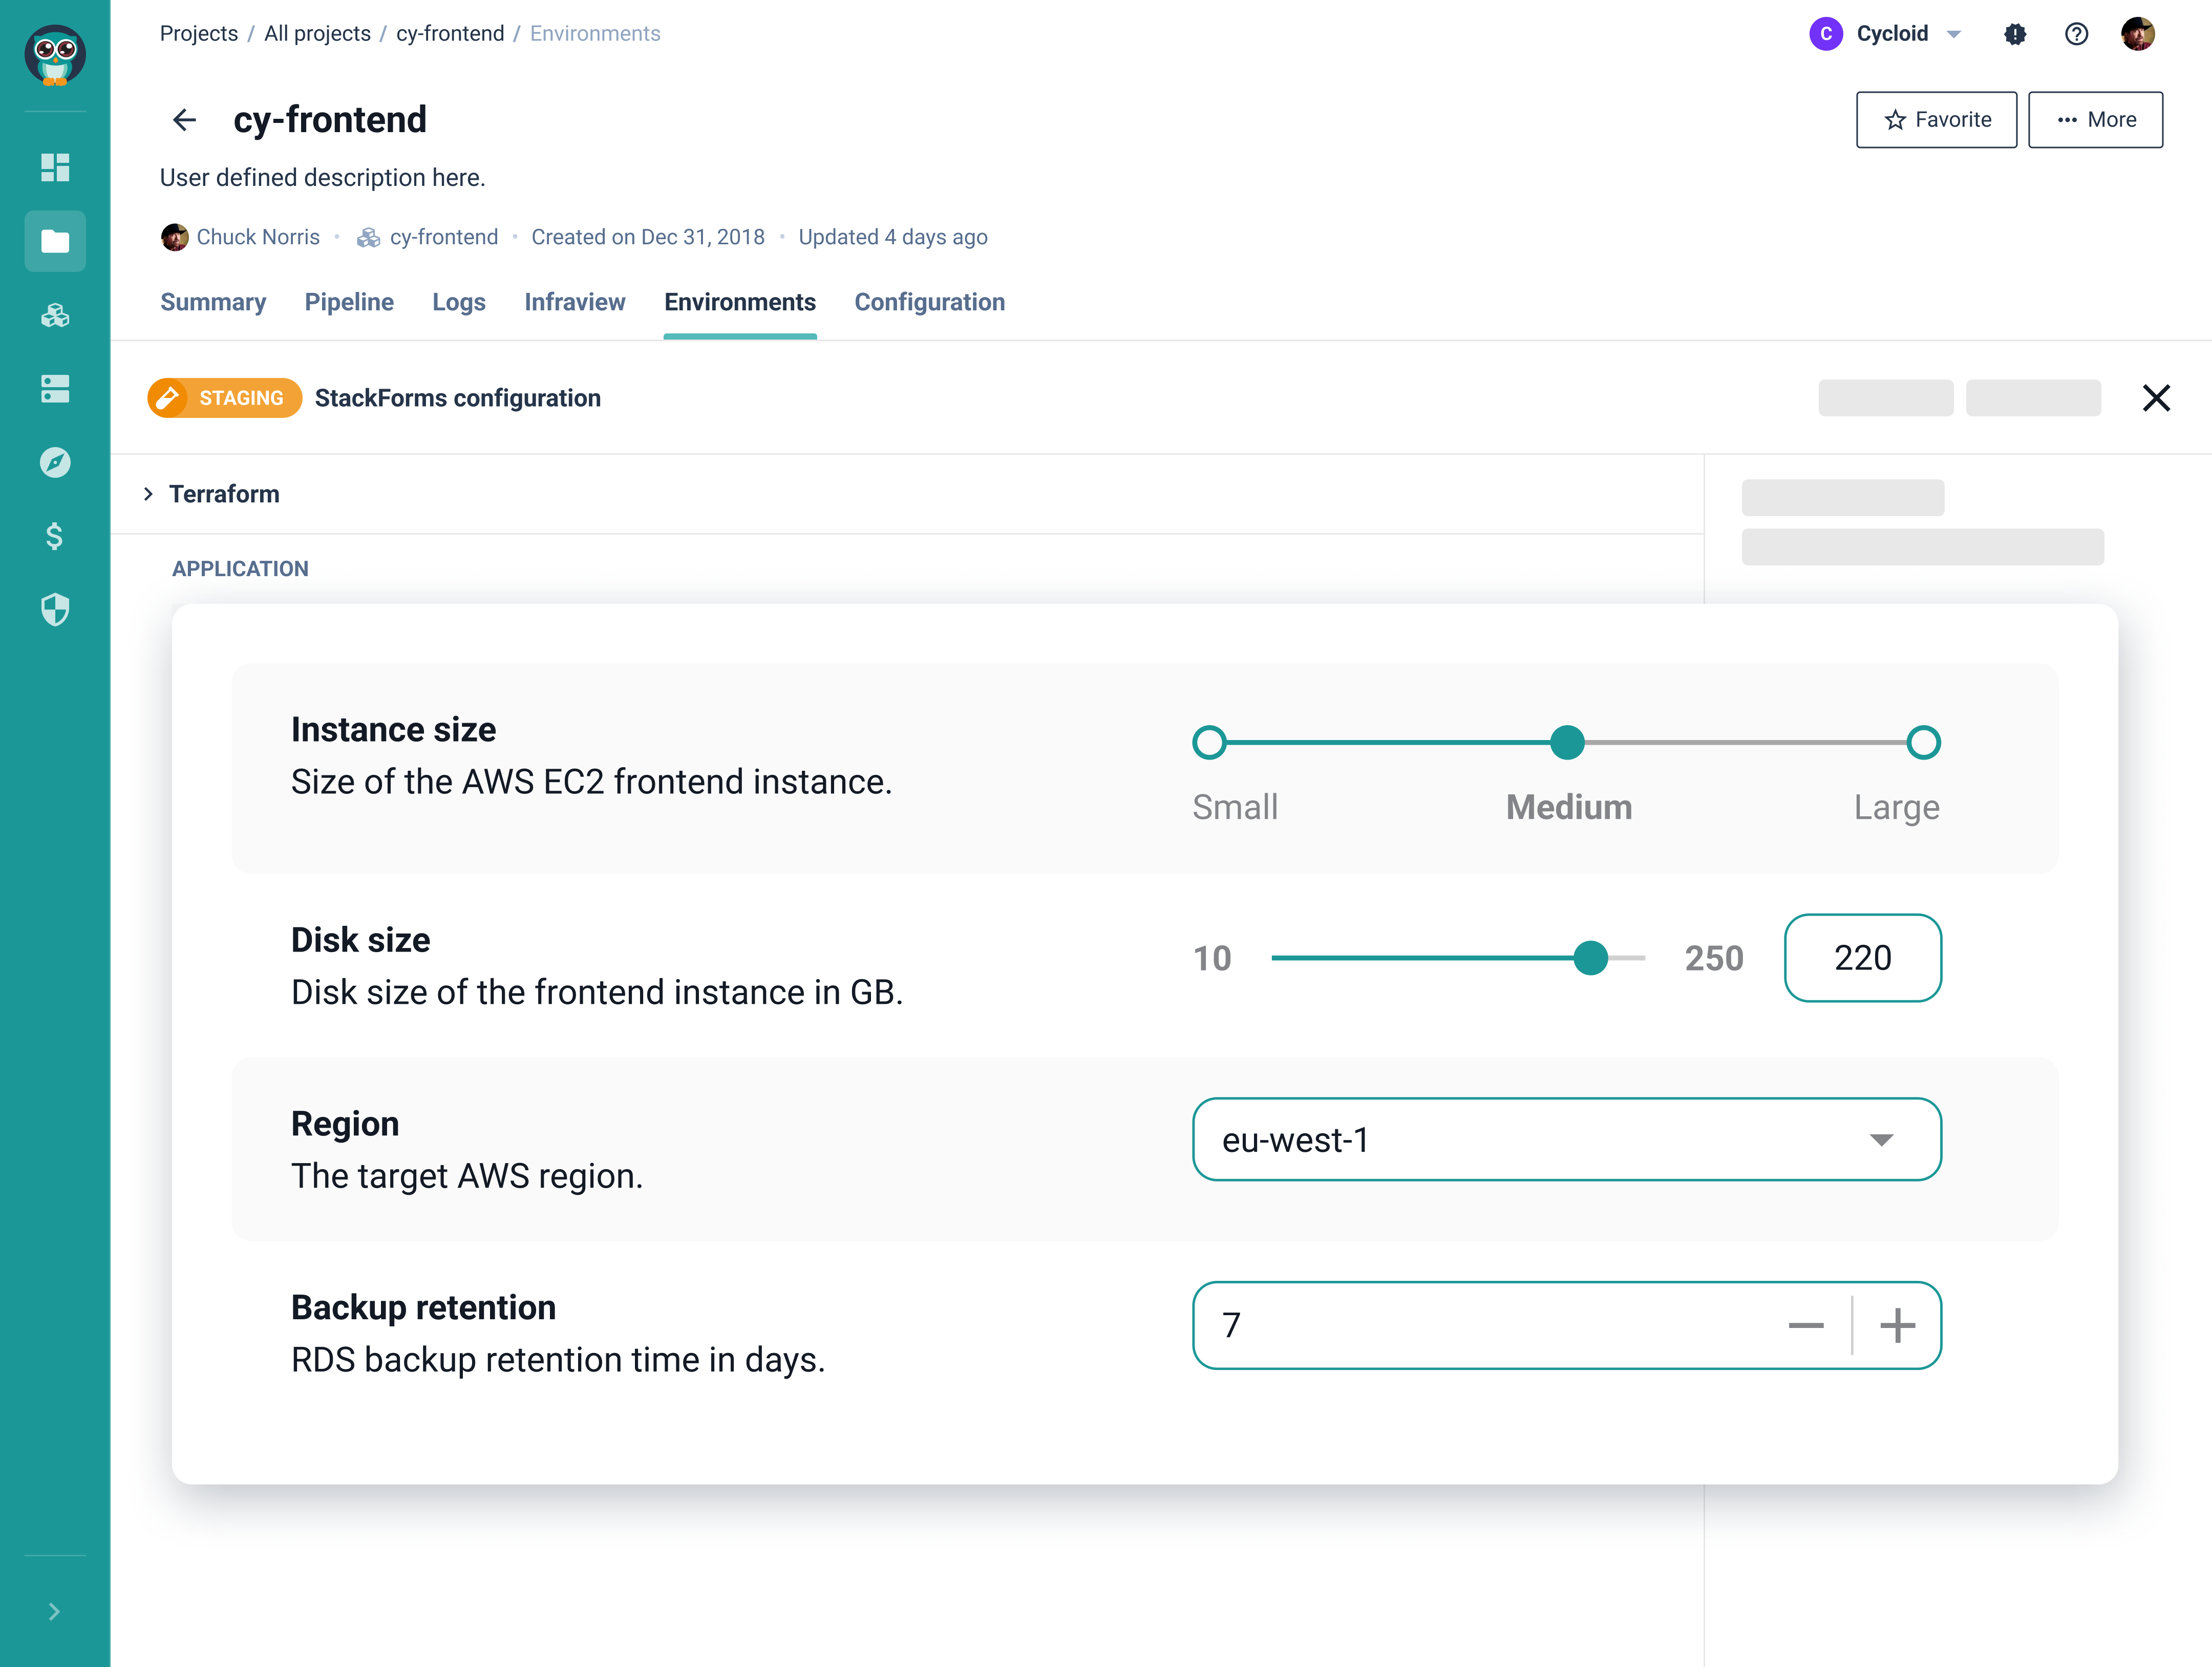The image size is (2212, 1667).
Task: Open the Region dropdown showing eu-west-1
Action: point(1565,1139)
